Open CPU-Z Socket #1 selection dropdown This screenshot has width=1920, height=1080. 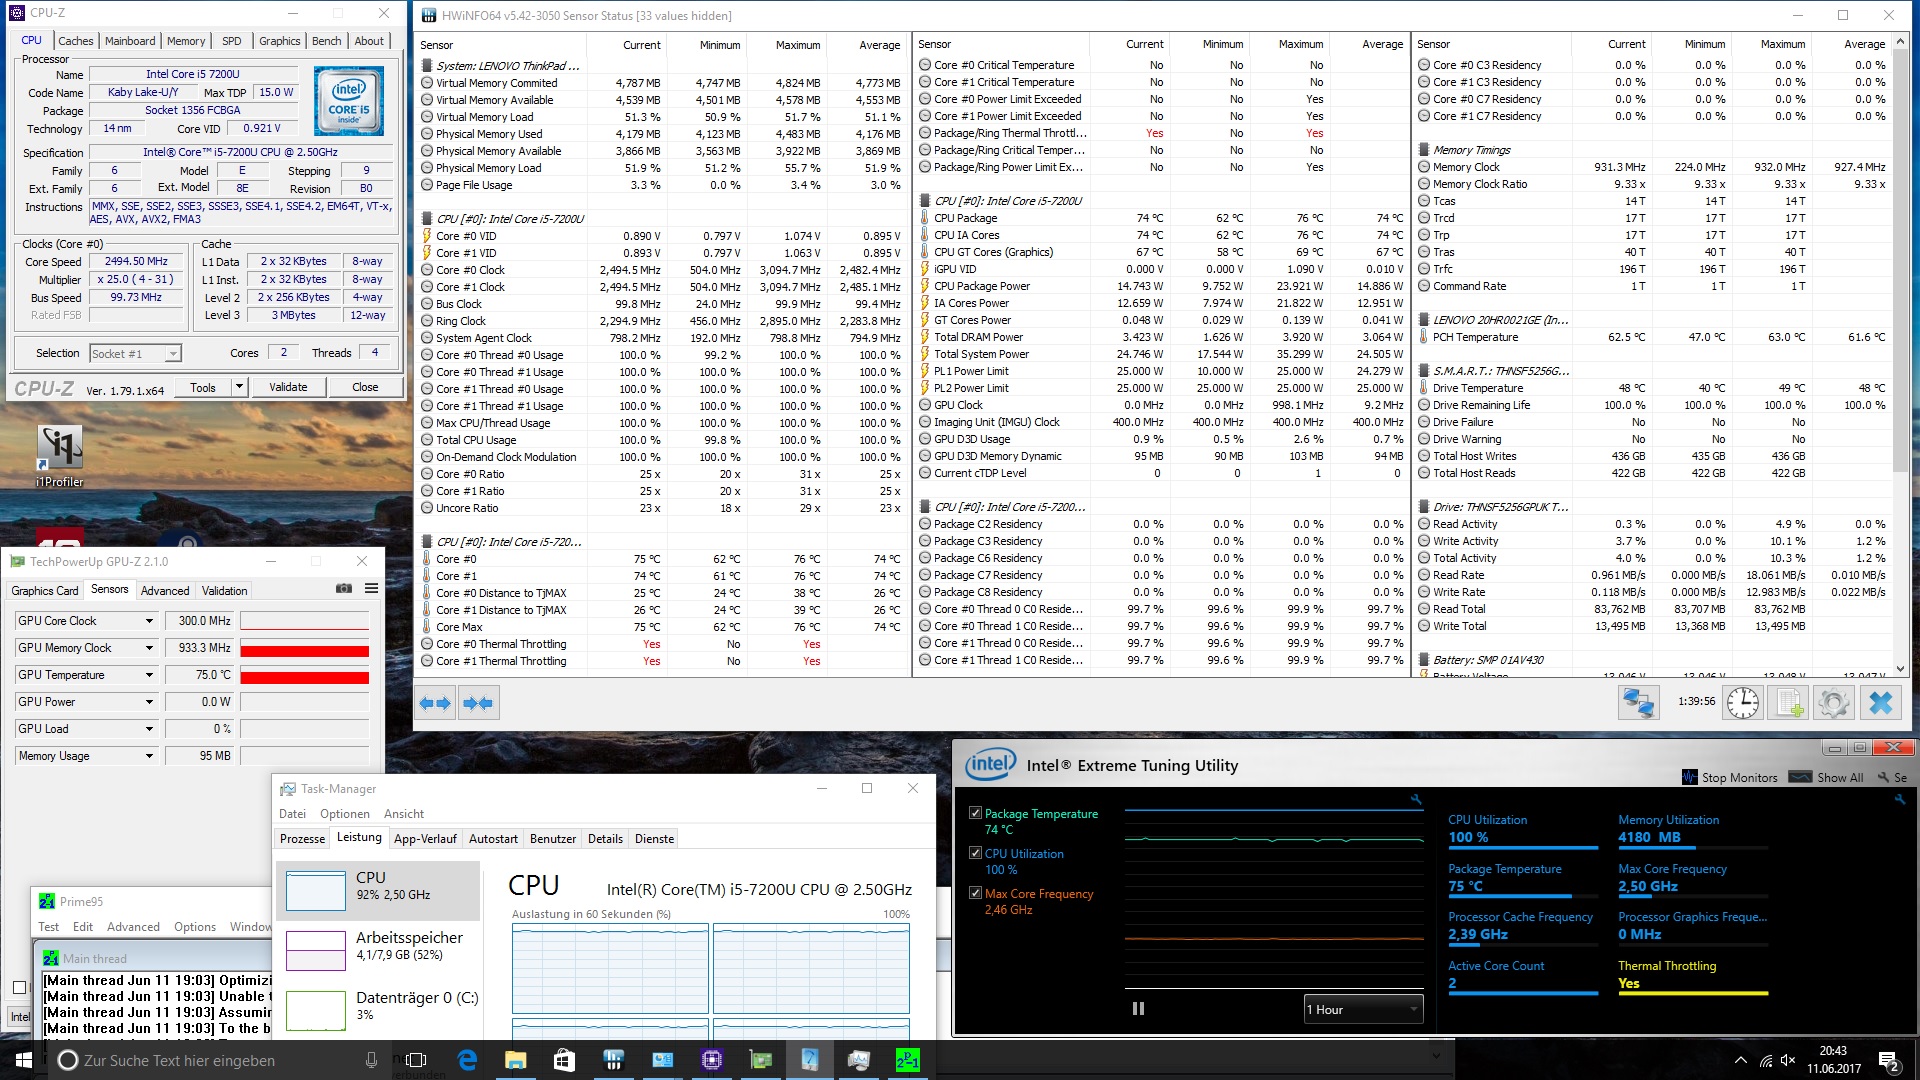pos(135,353)
